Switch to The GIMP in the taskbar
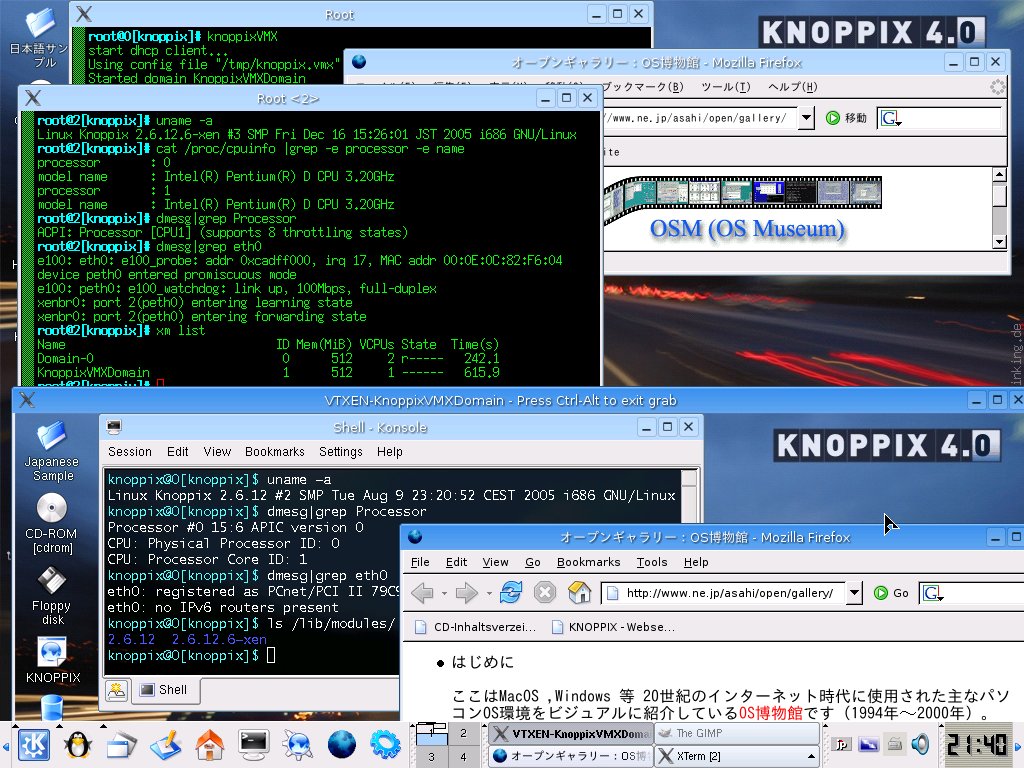The height and width of the screenshot is (768, 1024). pos(737,733)
